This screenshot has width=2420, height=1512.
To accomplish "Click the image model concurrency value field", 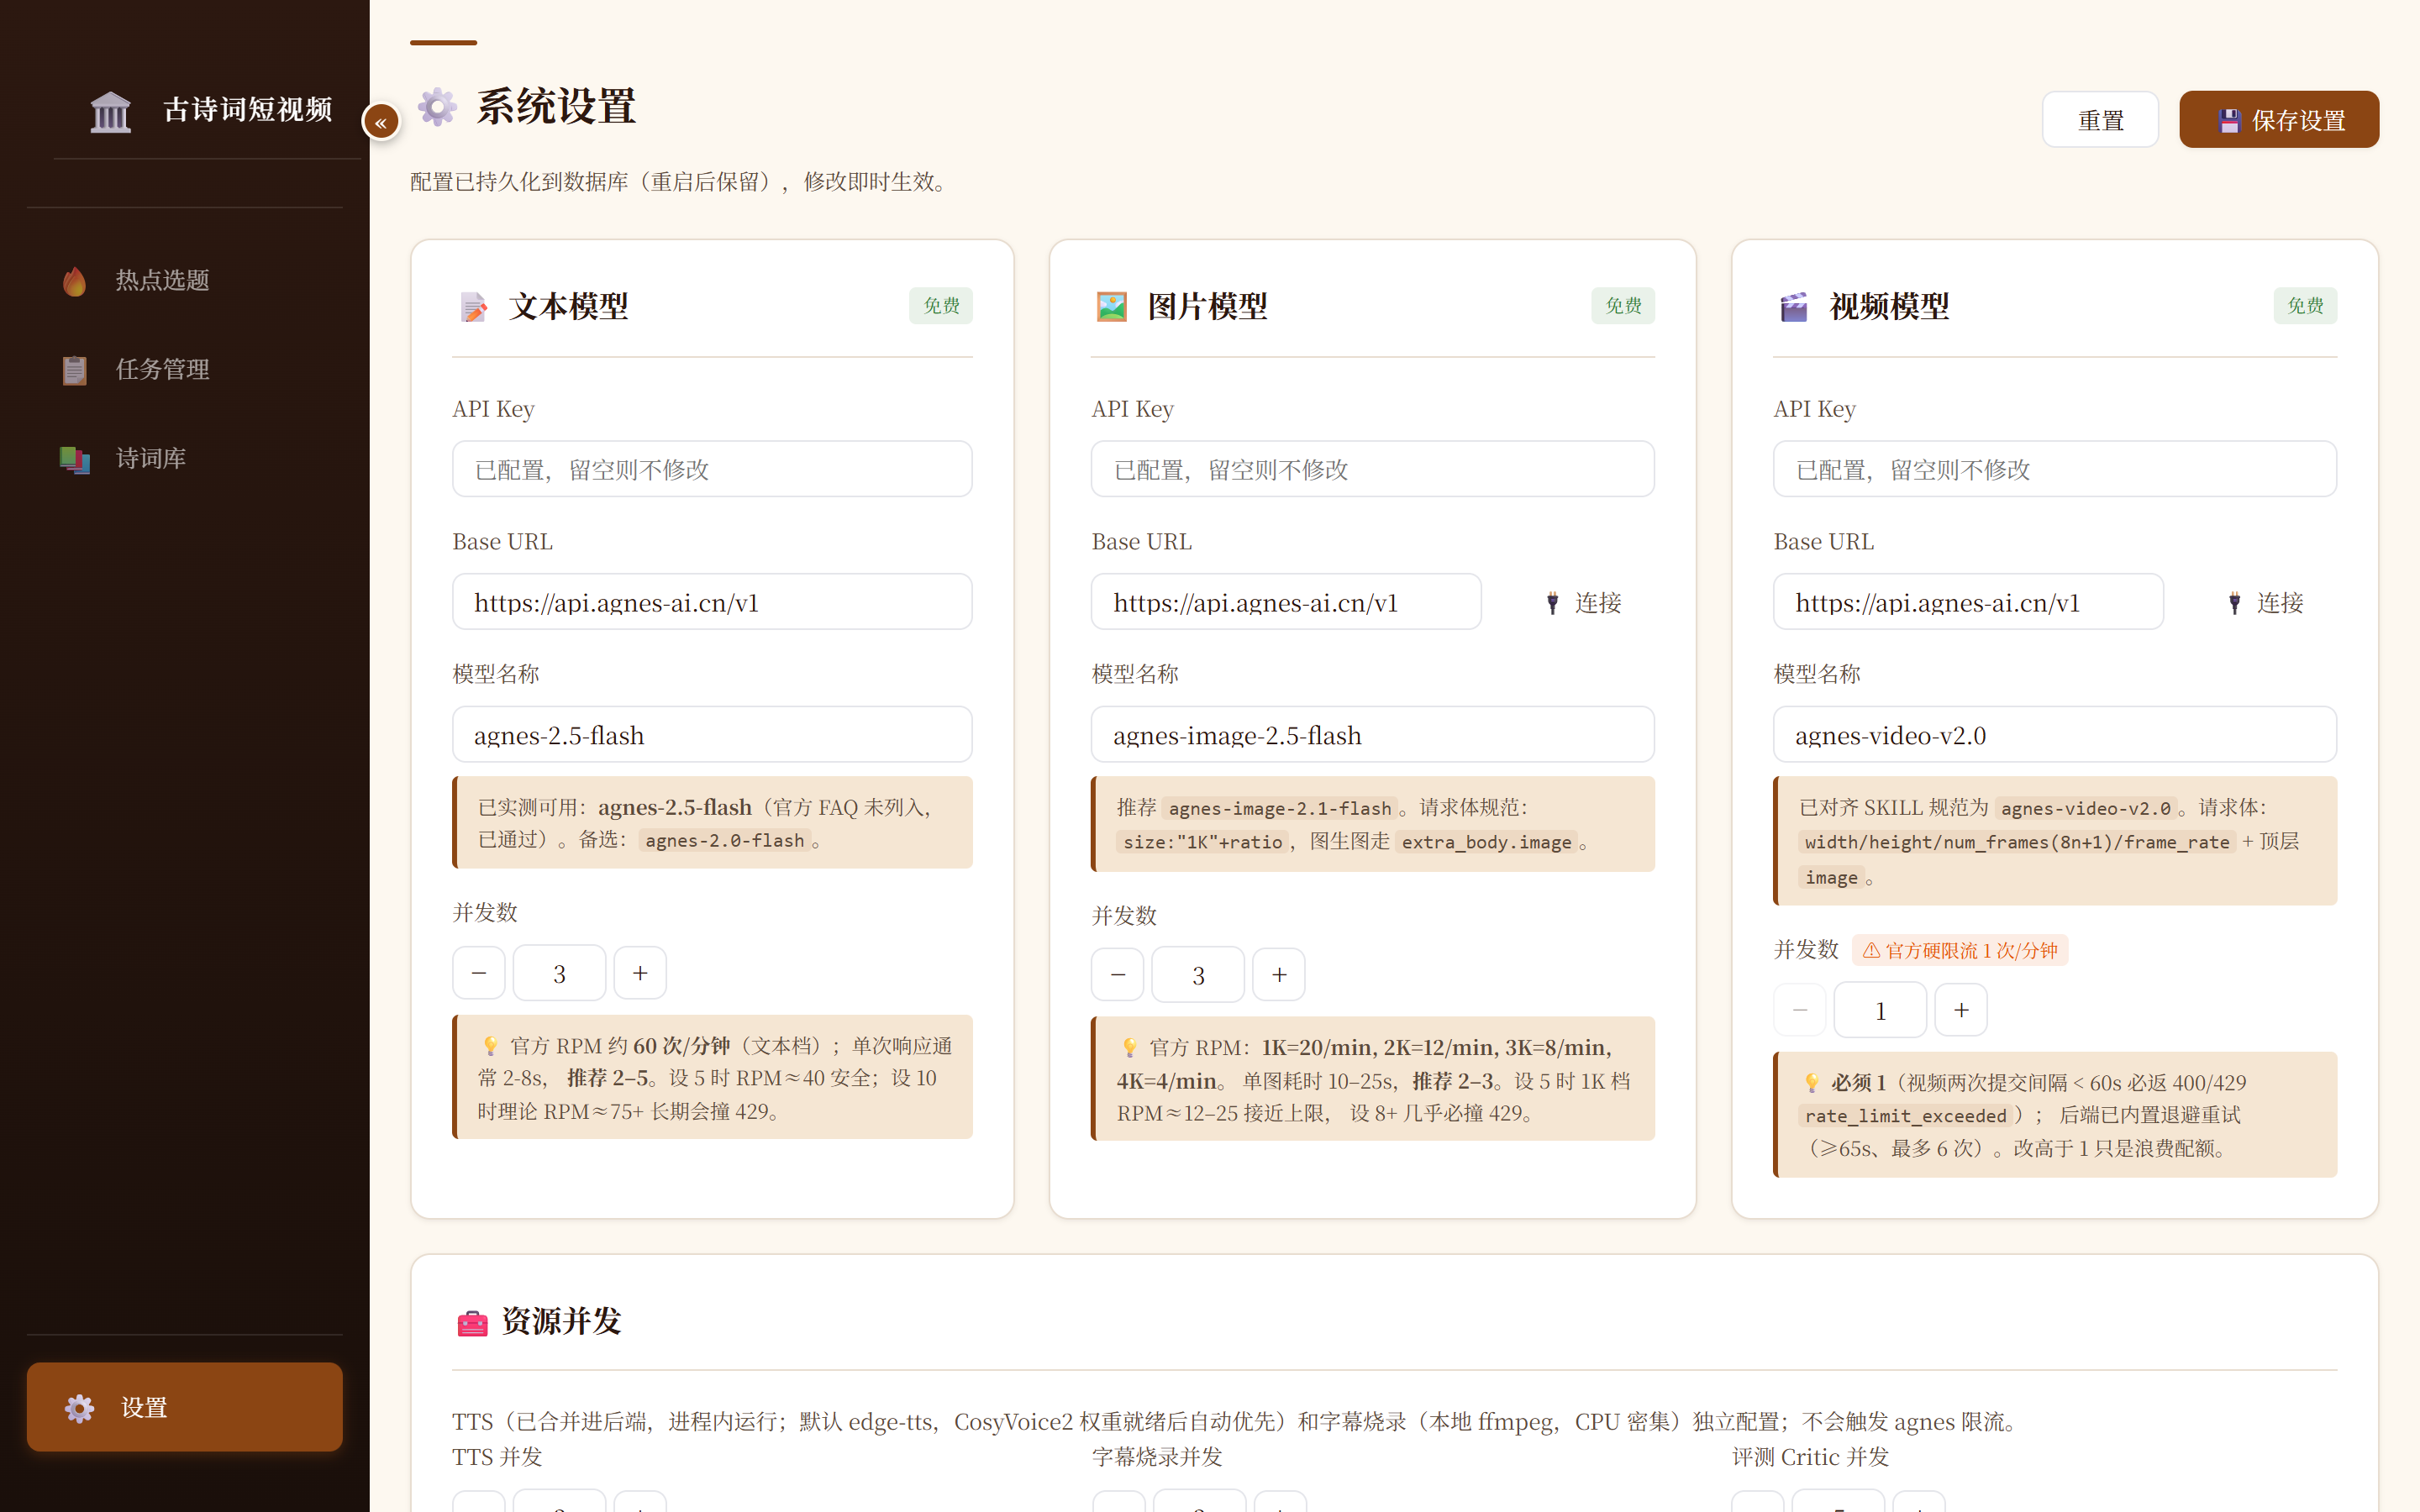I will [x=1198, y=975].
